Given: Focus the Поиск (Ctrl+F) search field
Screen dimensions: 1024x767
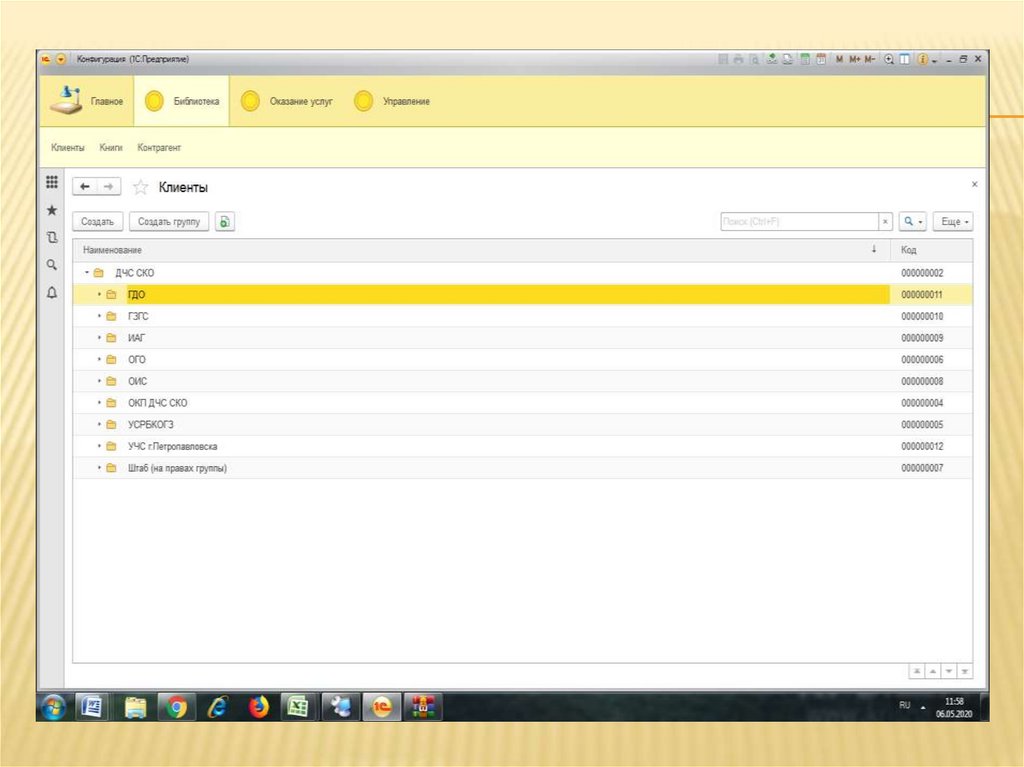Looking at the screenshot, I should [799, 221].
